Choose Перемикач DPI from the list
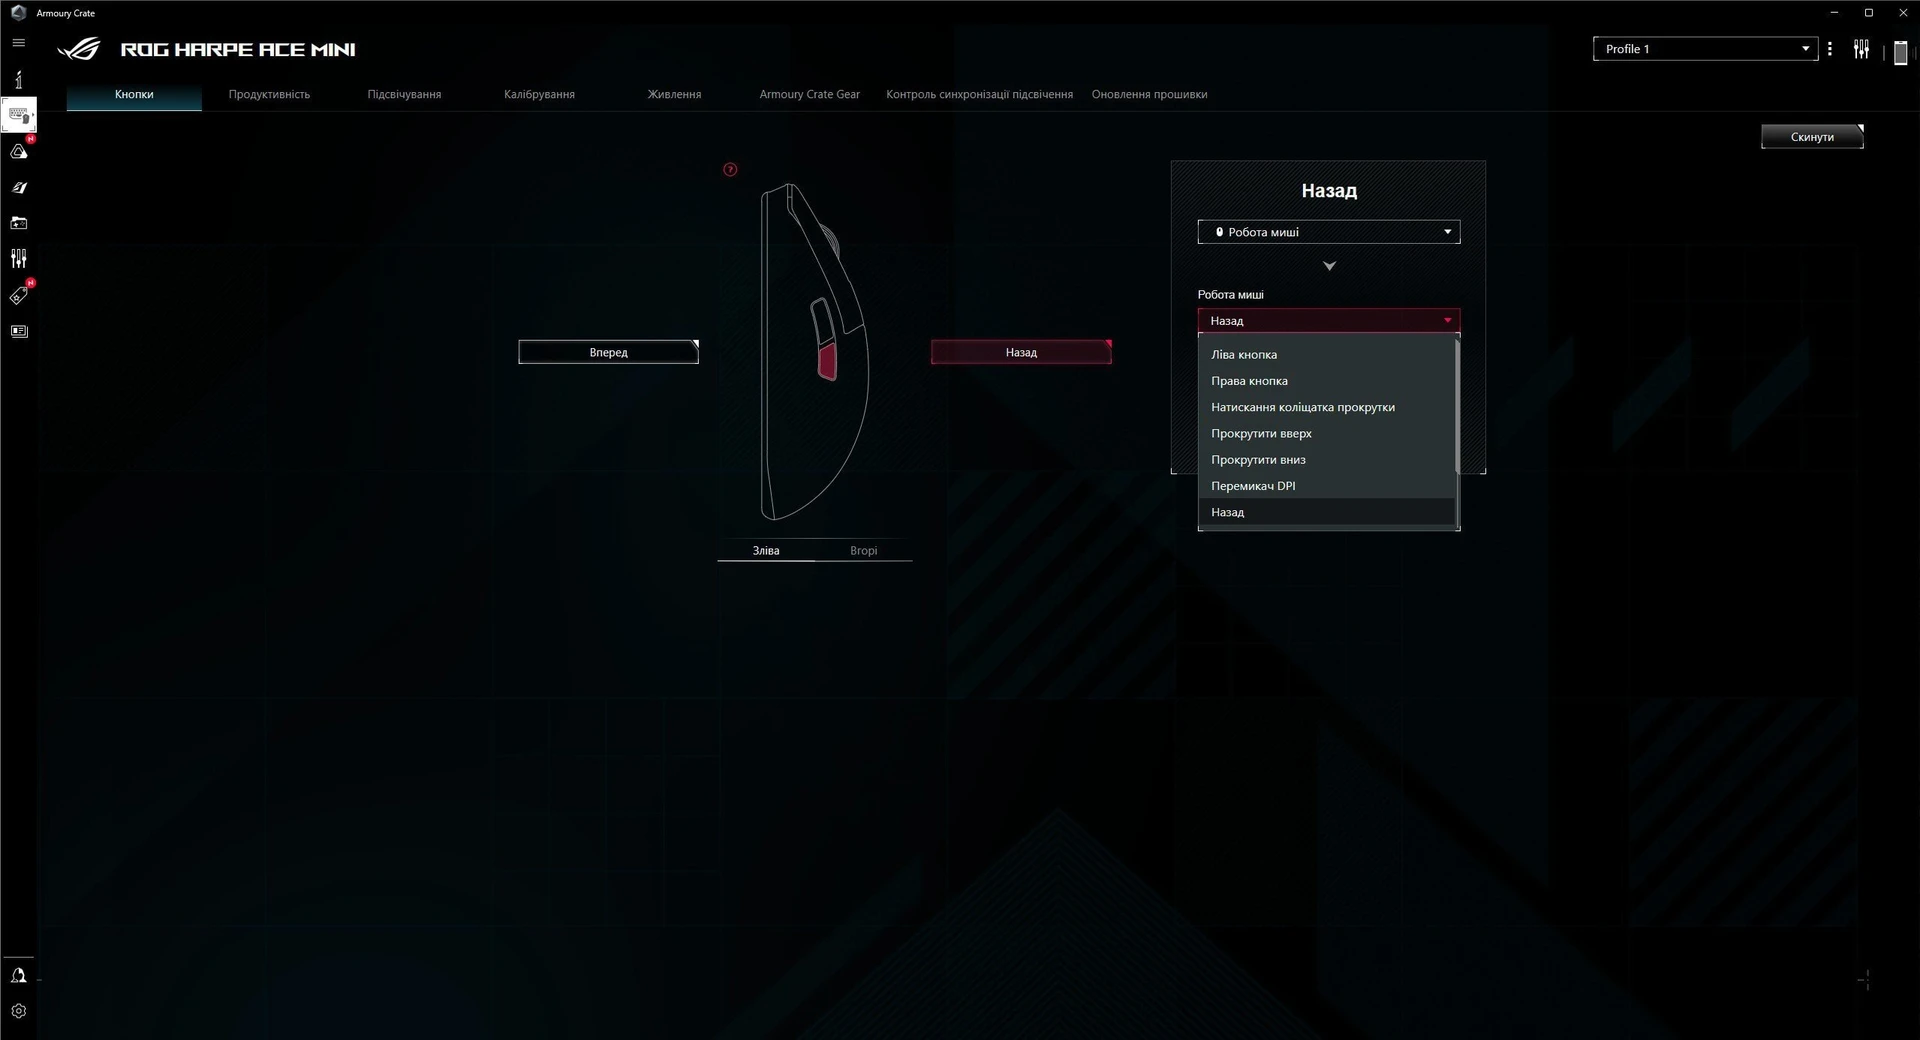 click(1326, 486)
